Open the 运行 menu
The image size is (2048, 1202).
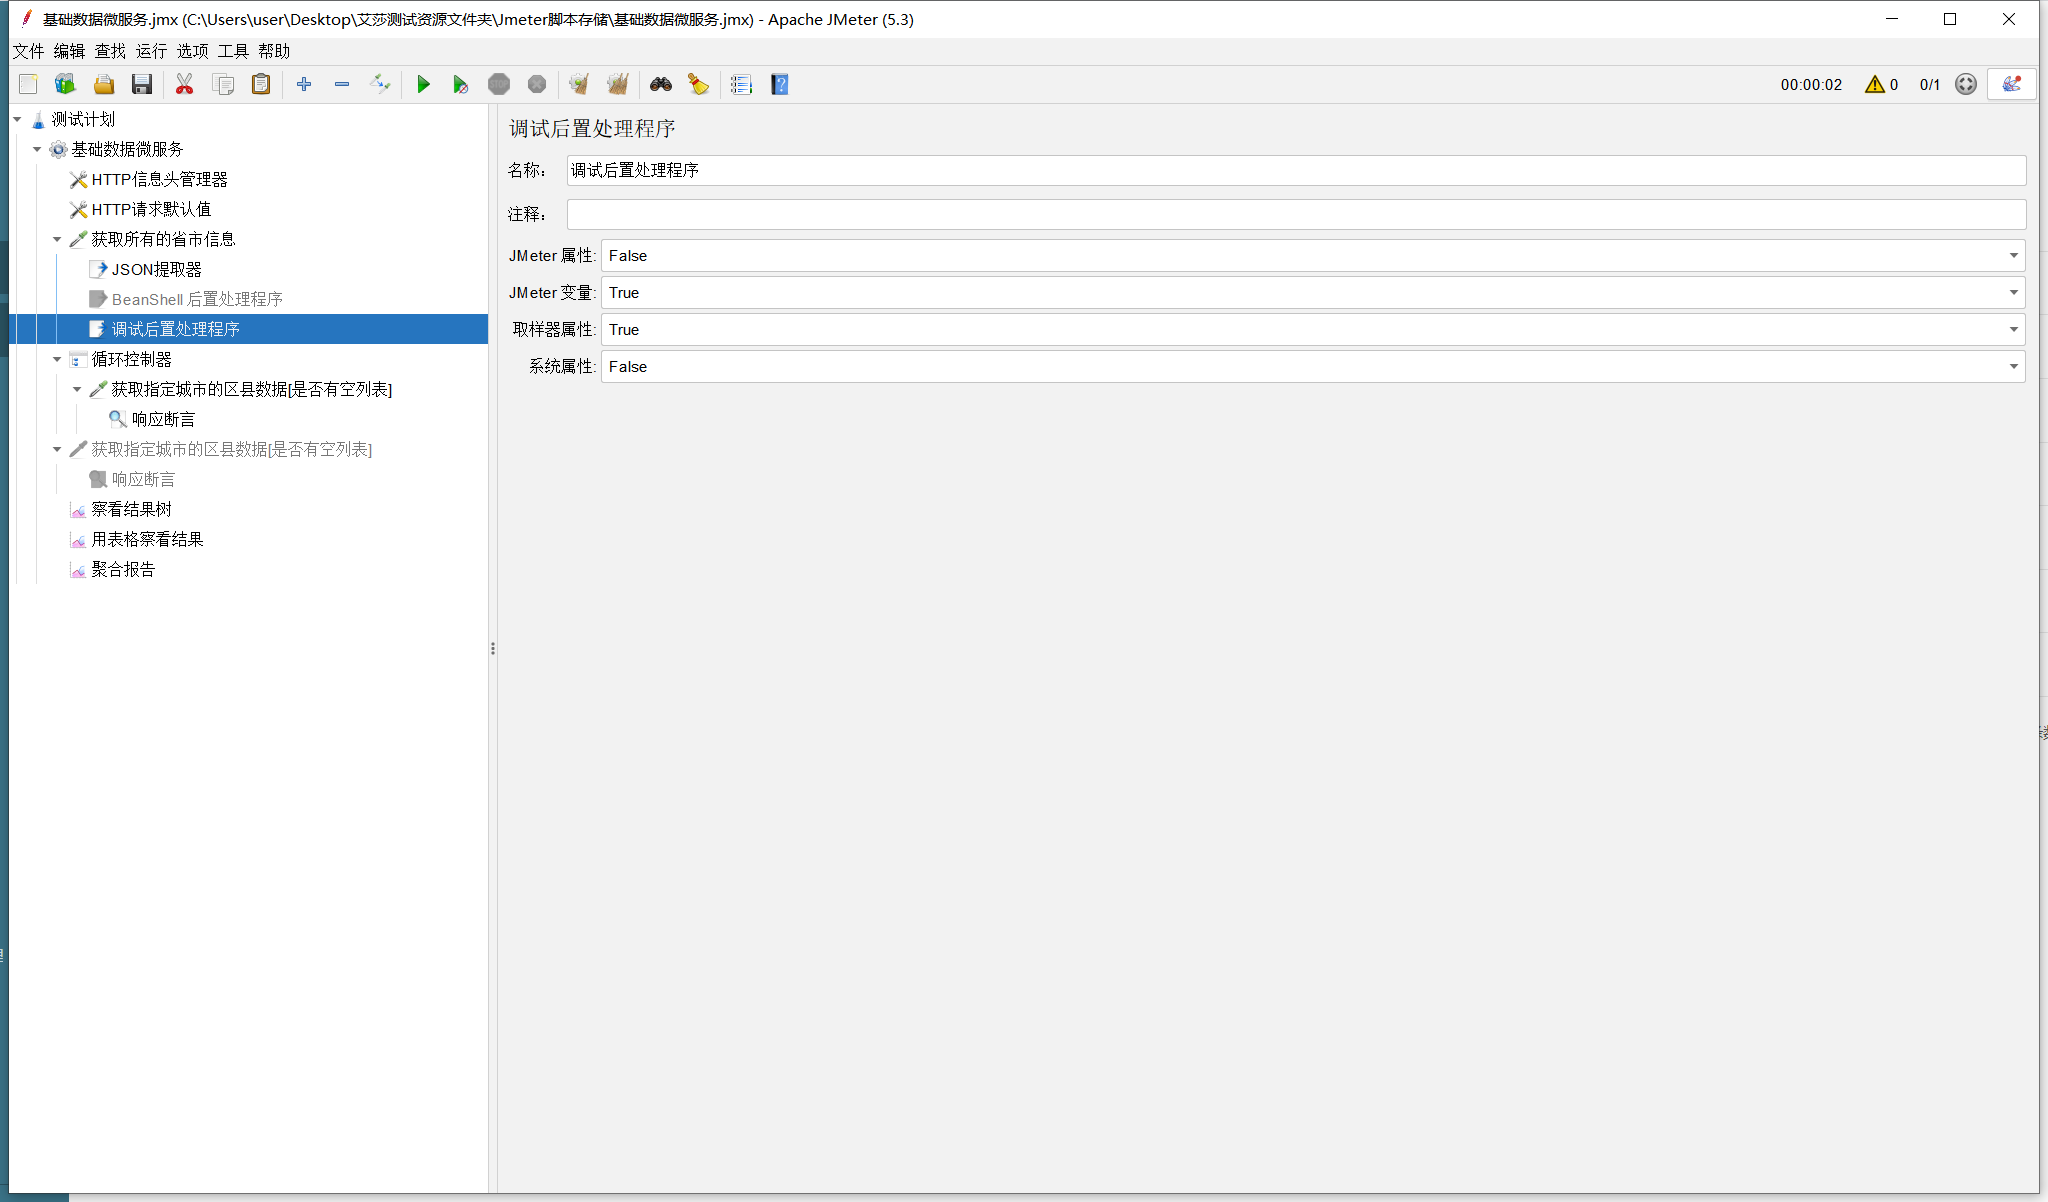coord(151,51)
